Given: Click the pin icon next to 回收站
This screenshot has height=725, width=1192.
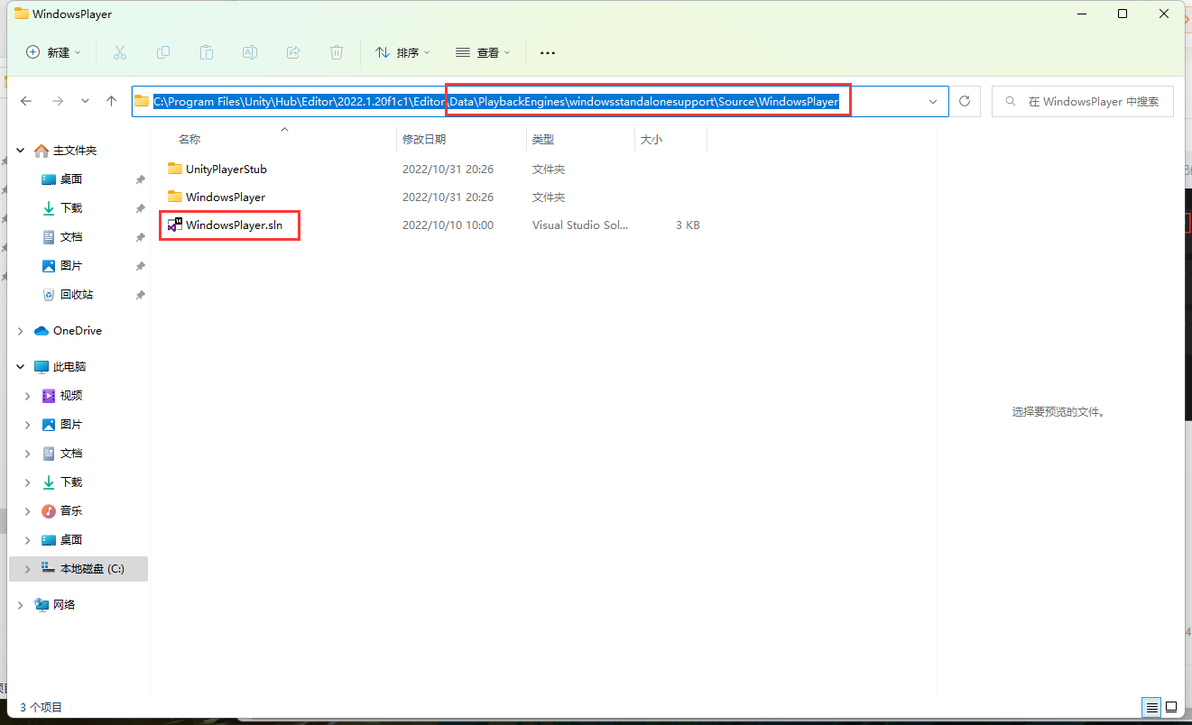Looking at the screenshot, I should tap(140, 295).
